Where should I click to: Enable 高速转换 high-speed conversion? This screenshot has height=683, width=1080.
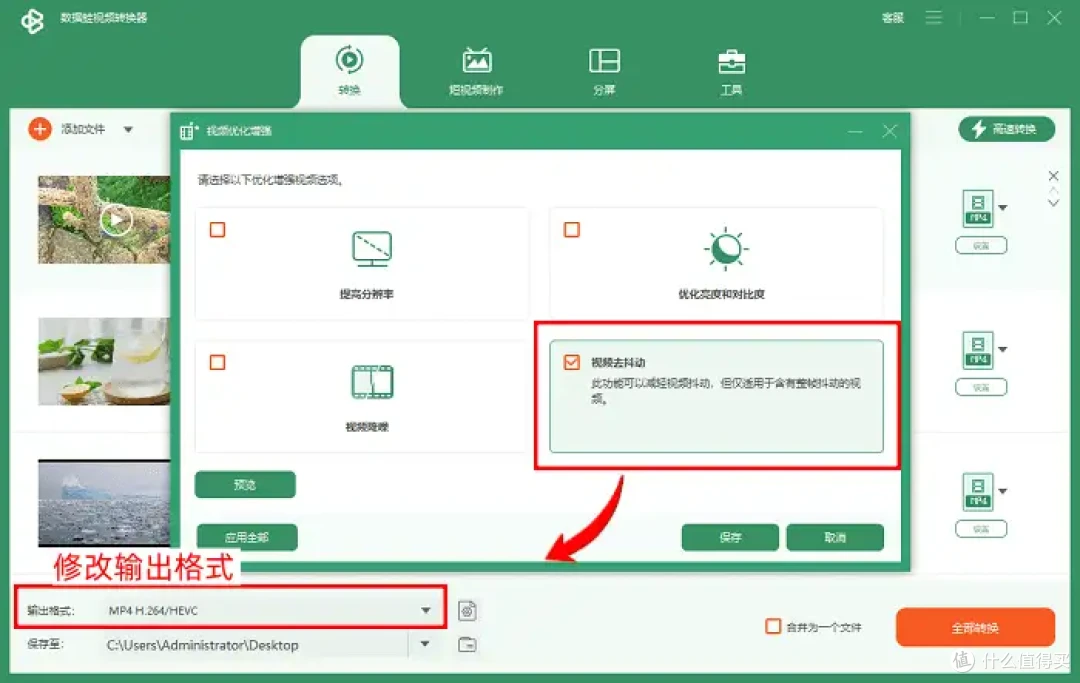point(1006,129)
